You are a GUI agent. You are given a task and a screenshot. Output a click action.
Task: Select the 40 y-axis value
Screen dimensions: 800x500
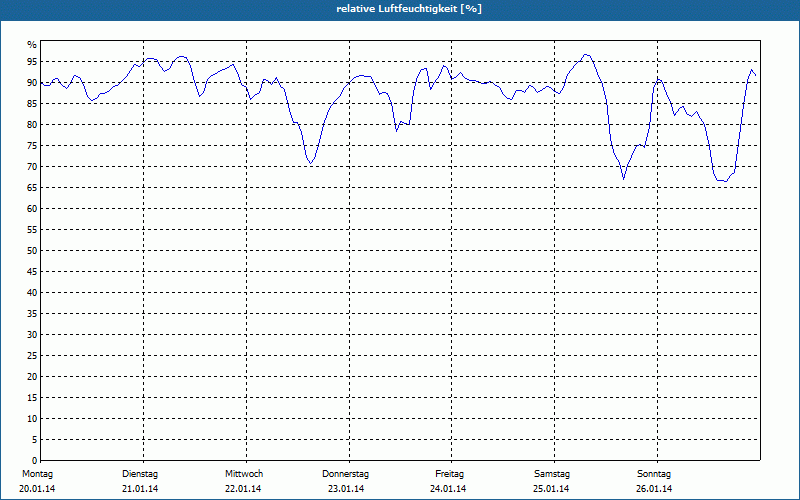(x=32, y=293)
